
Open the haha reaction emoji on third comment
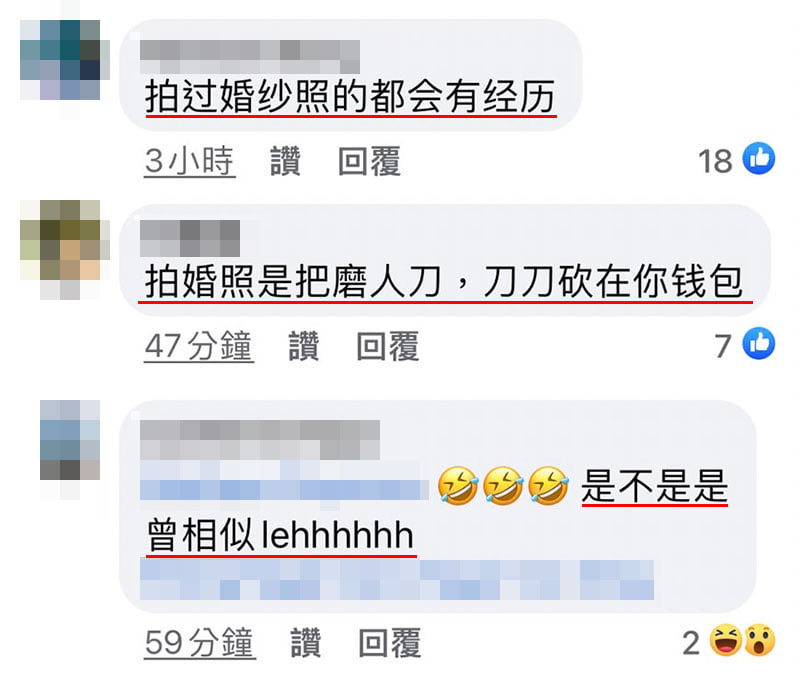click(x=726, y=640)
